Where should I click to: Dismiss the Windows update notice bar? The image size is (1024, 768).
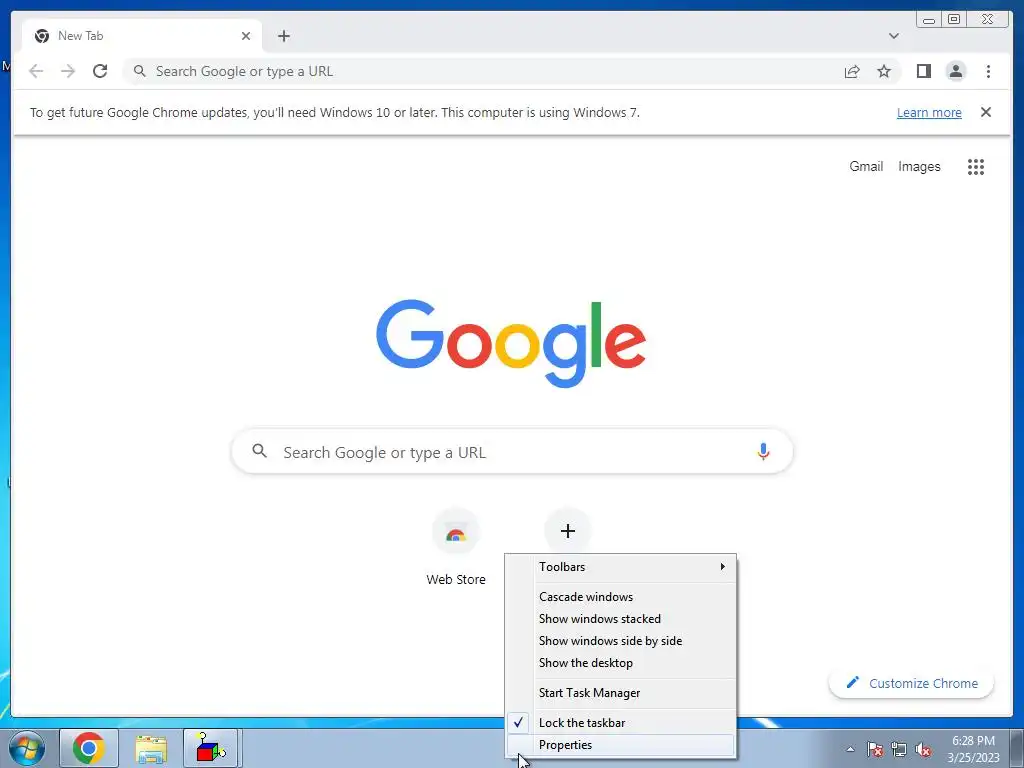(985, 112)
